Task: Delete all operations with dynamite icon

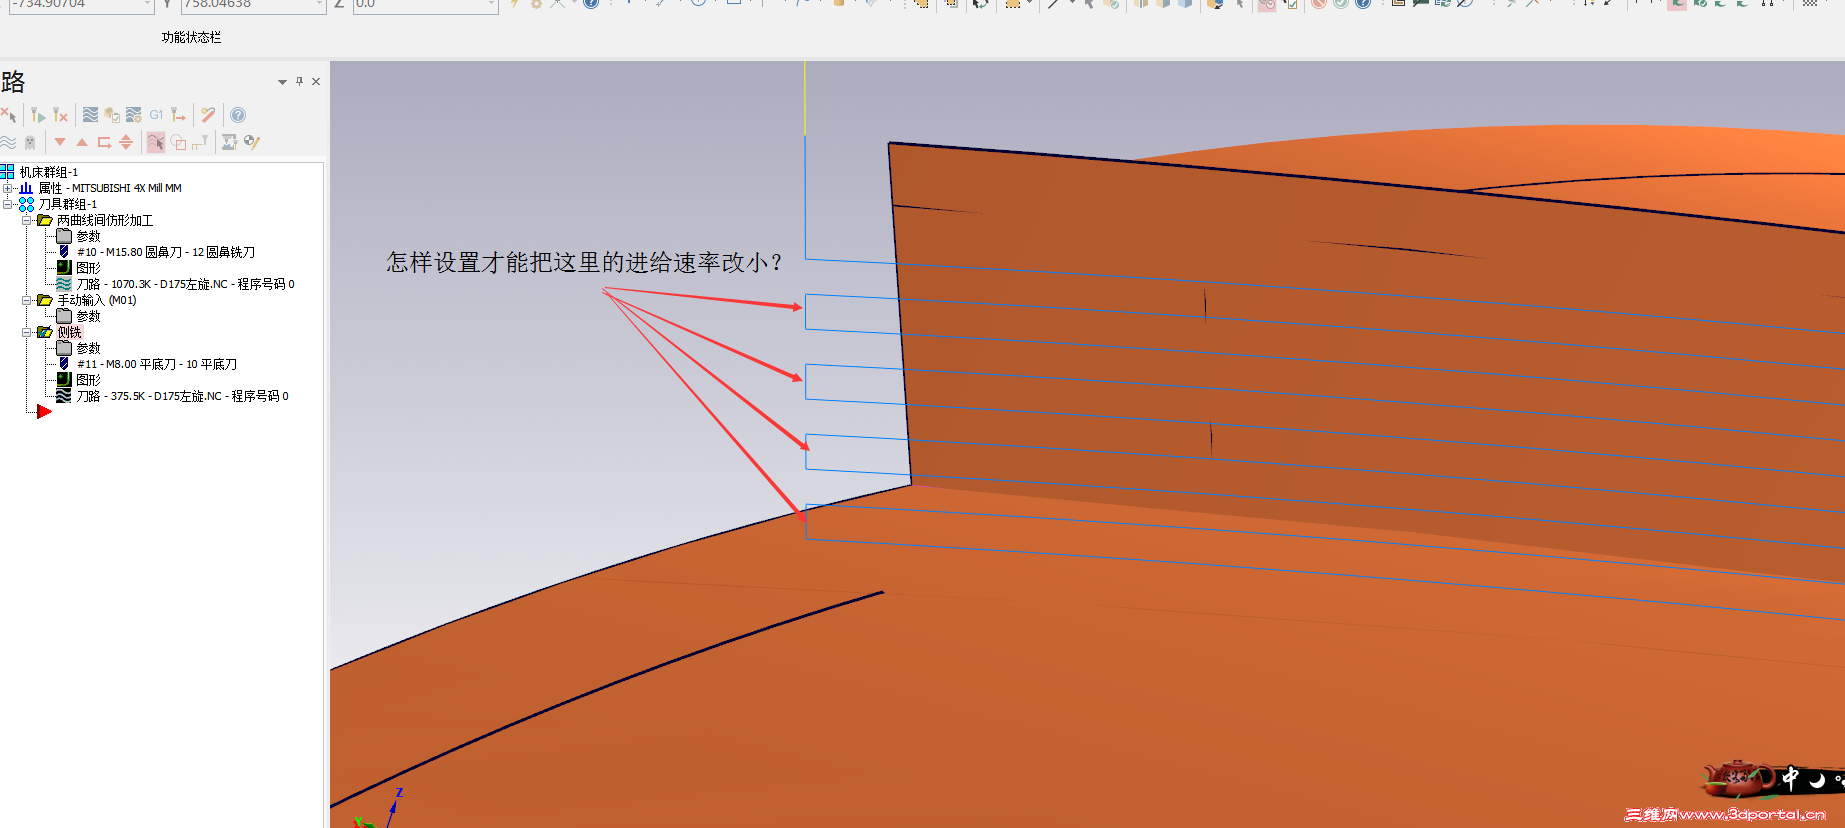Action: (208, 115)
